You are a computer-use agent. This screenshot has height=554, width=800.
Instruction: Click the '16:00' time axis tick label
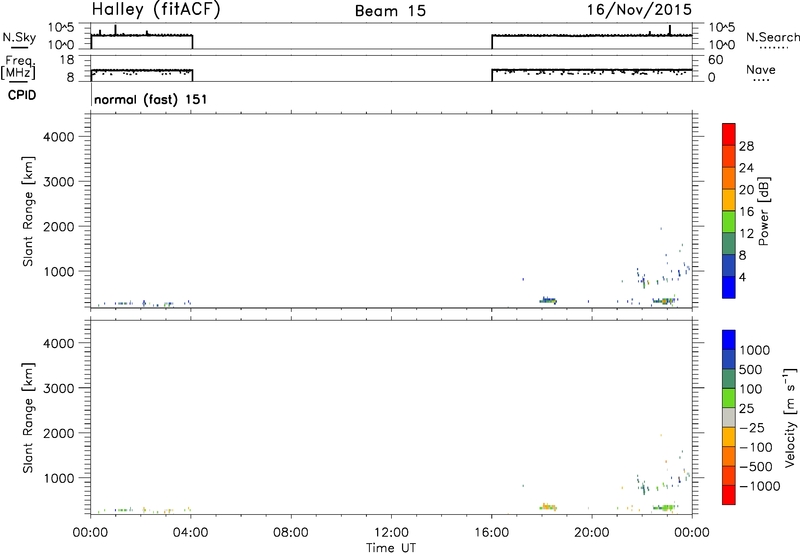click(491, 532)
